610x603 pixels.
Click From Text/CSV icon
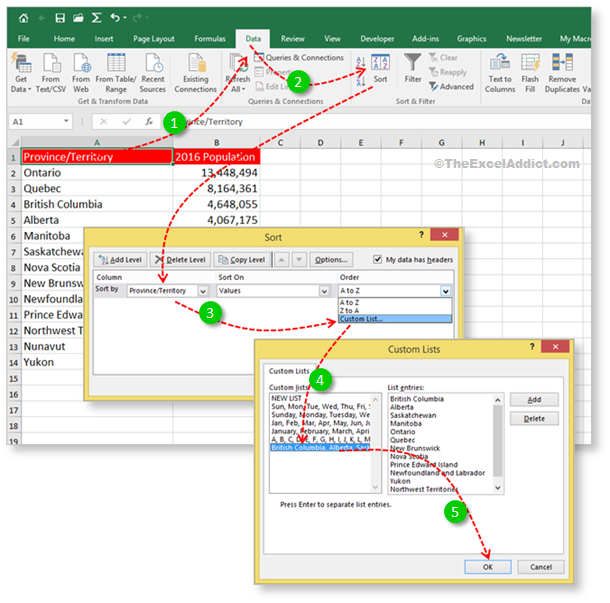click(x=51, y=74)
